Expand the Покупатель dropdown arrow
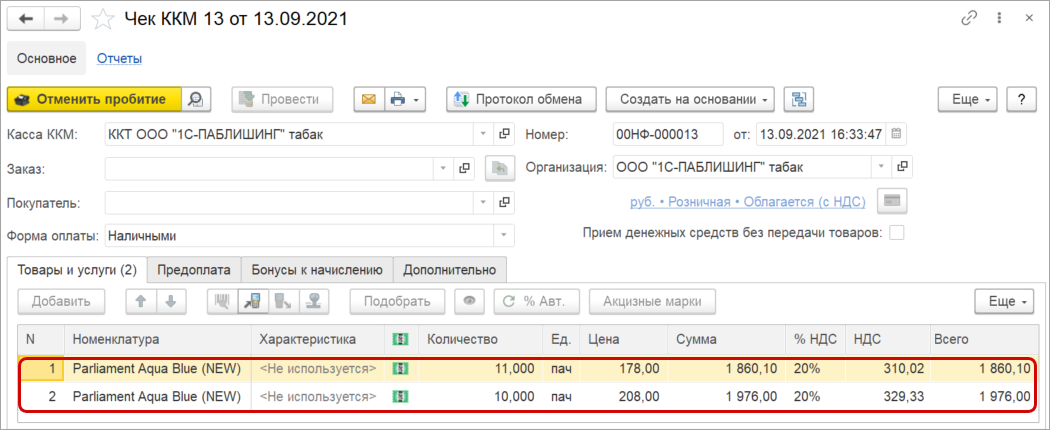Screen dimensions: 1050x430 483,201
